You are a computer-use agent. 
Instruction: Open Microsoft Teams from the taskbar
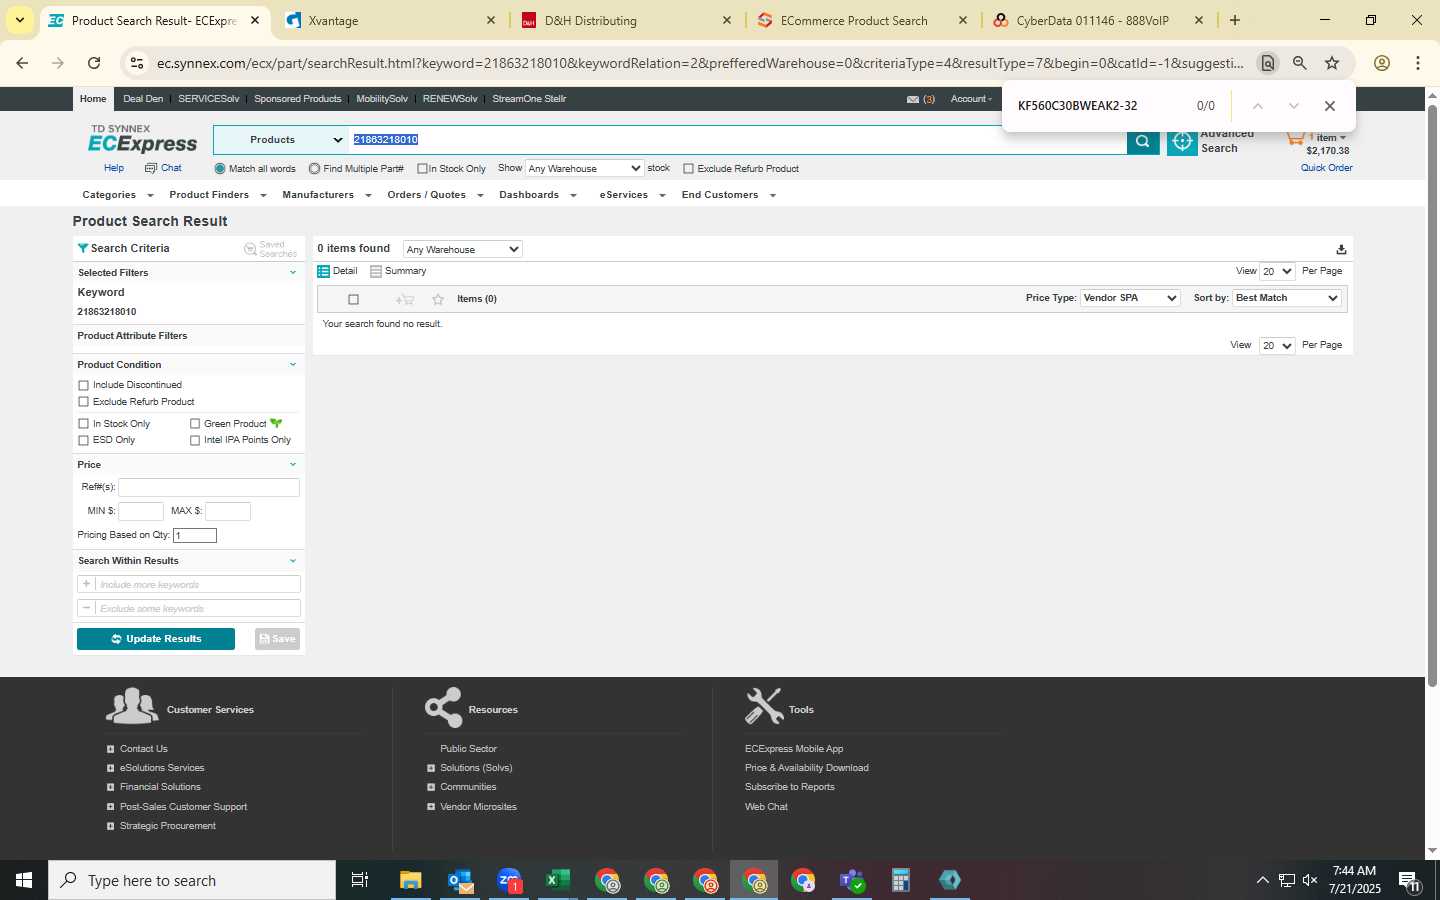pyautogui.click(x=852, y=880)
